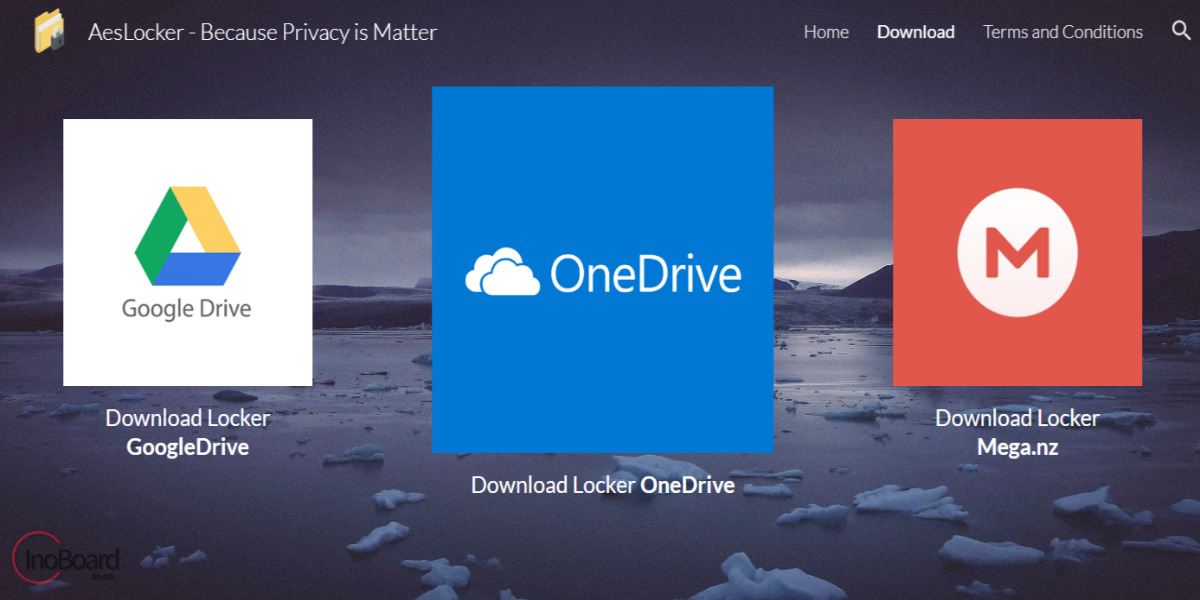1200x600 pixels.
Task: Click the Download Locker OneDrive caption
Action: (603, 485)
